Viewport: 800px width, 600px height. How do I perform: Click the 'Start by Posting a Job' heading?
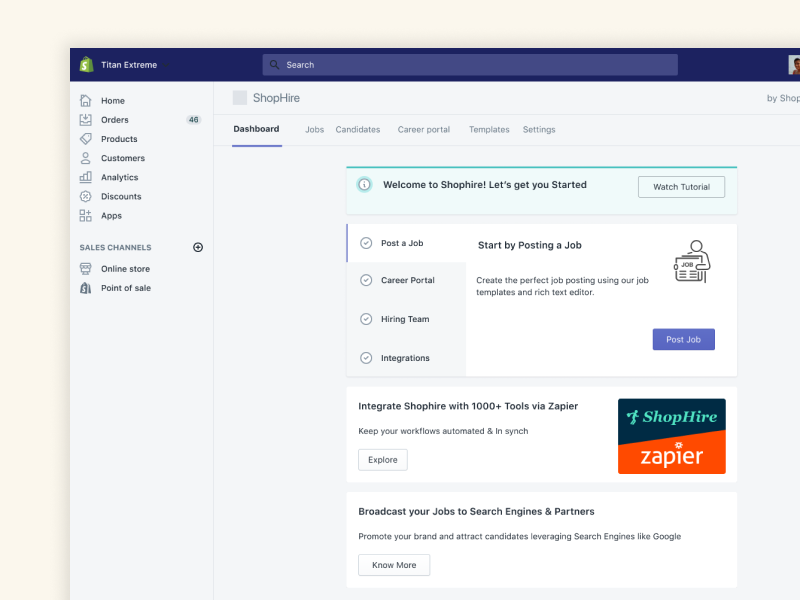pos(530,245)
